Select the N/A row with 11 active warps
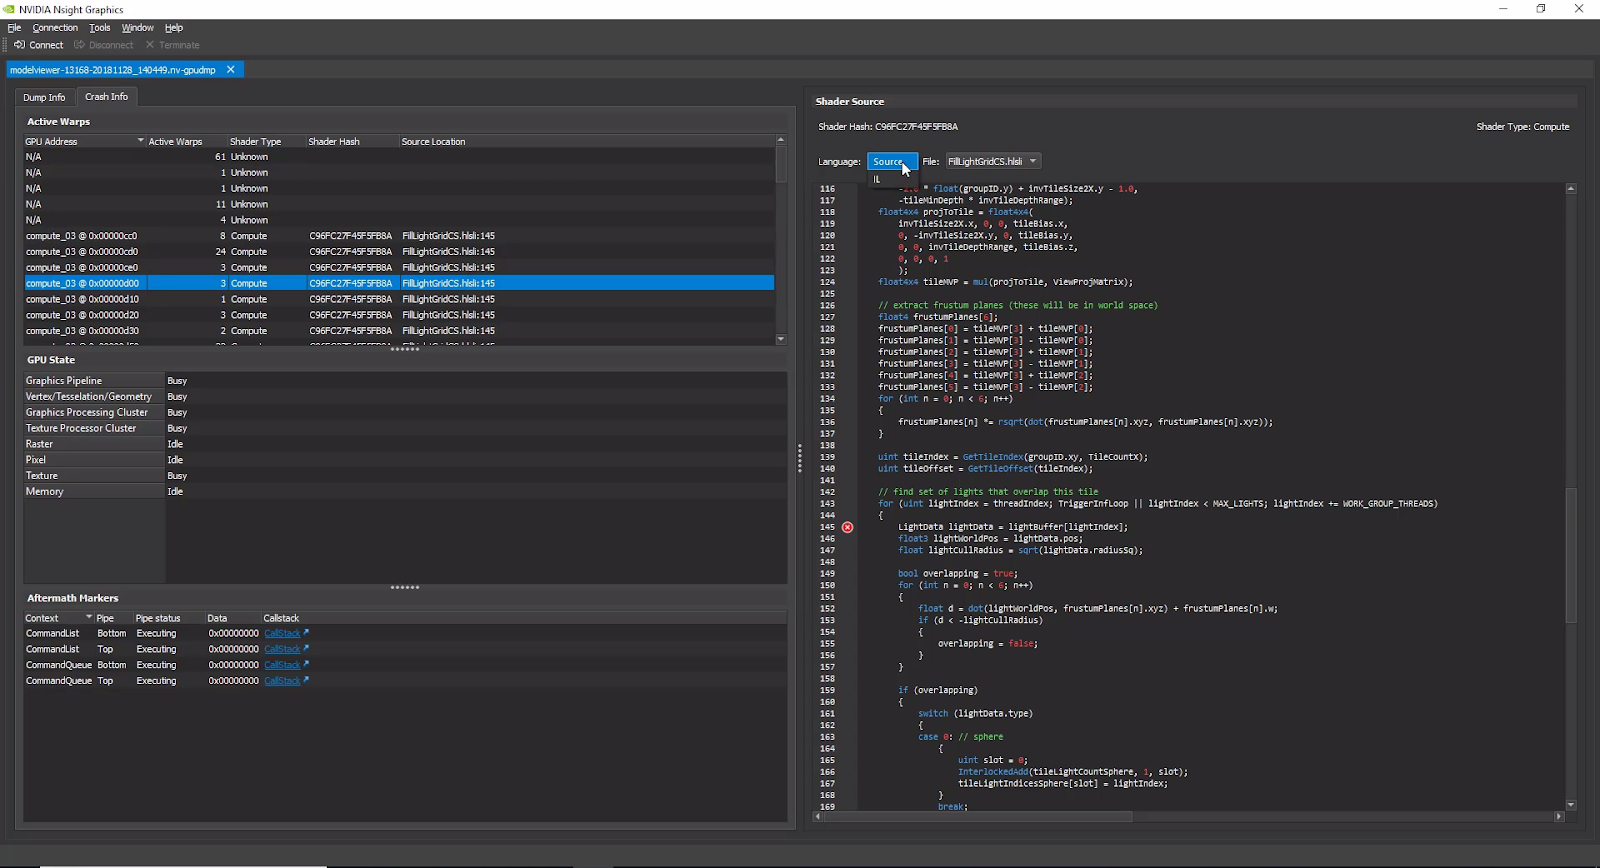 pyautogui.click(x=399, y=204)
